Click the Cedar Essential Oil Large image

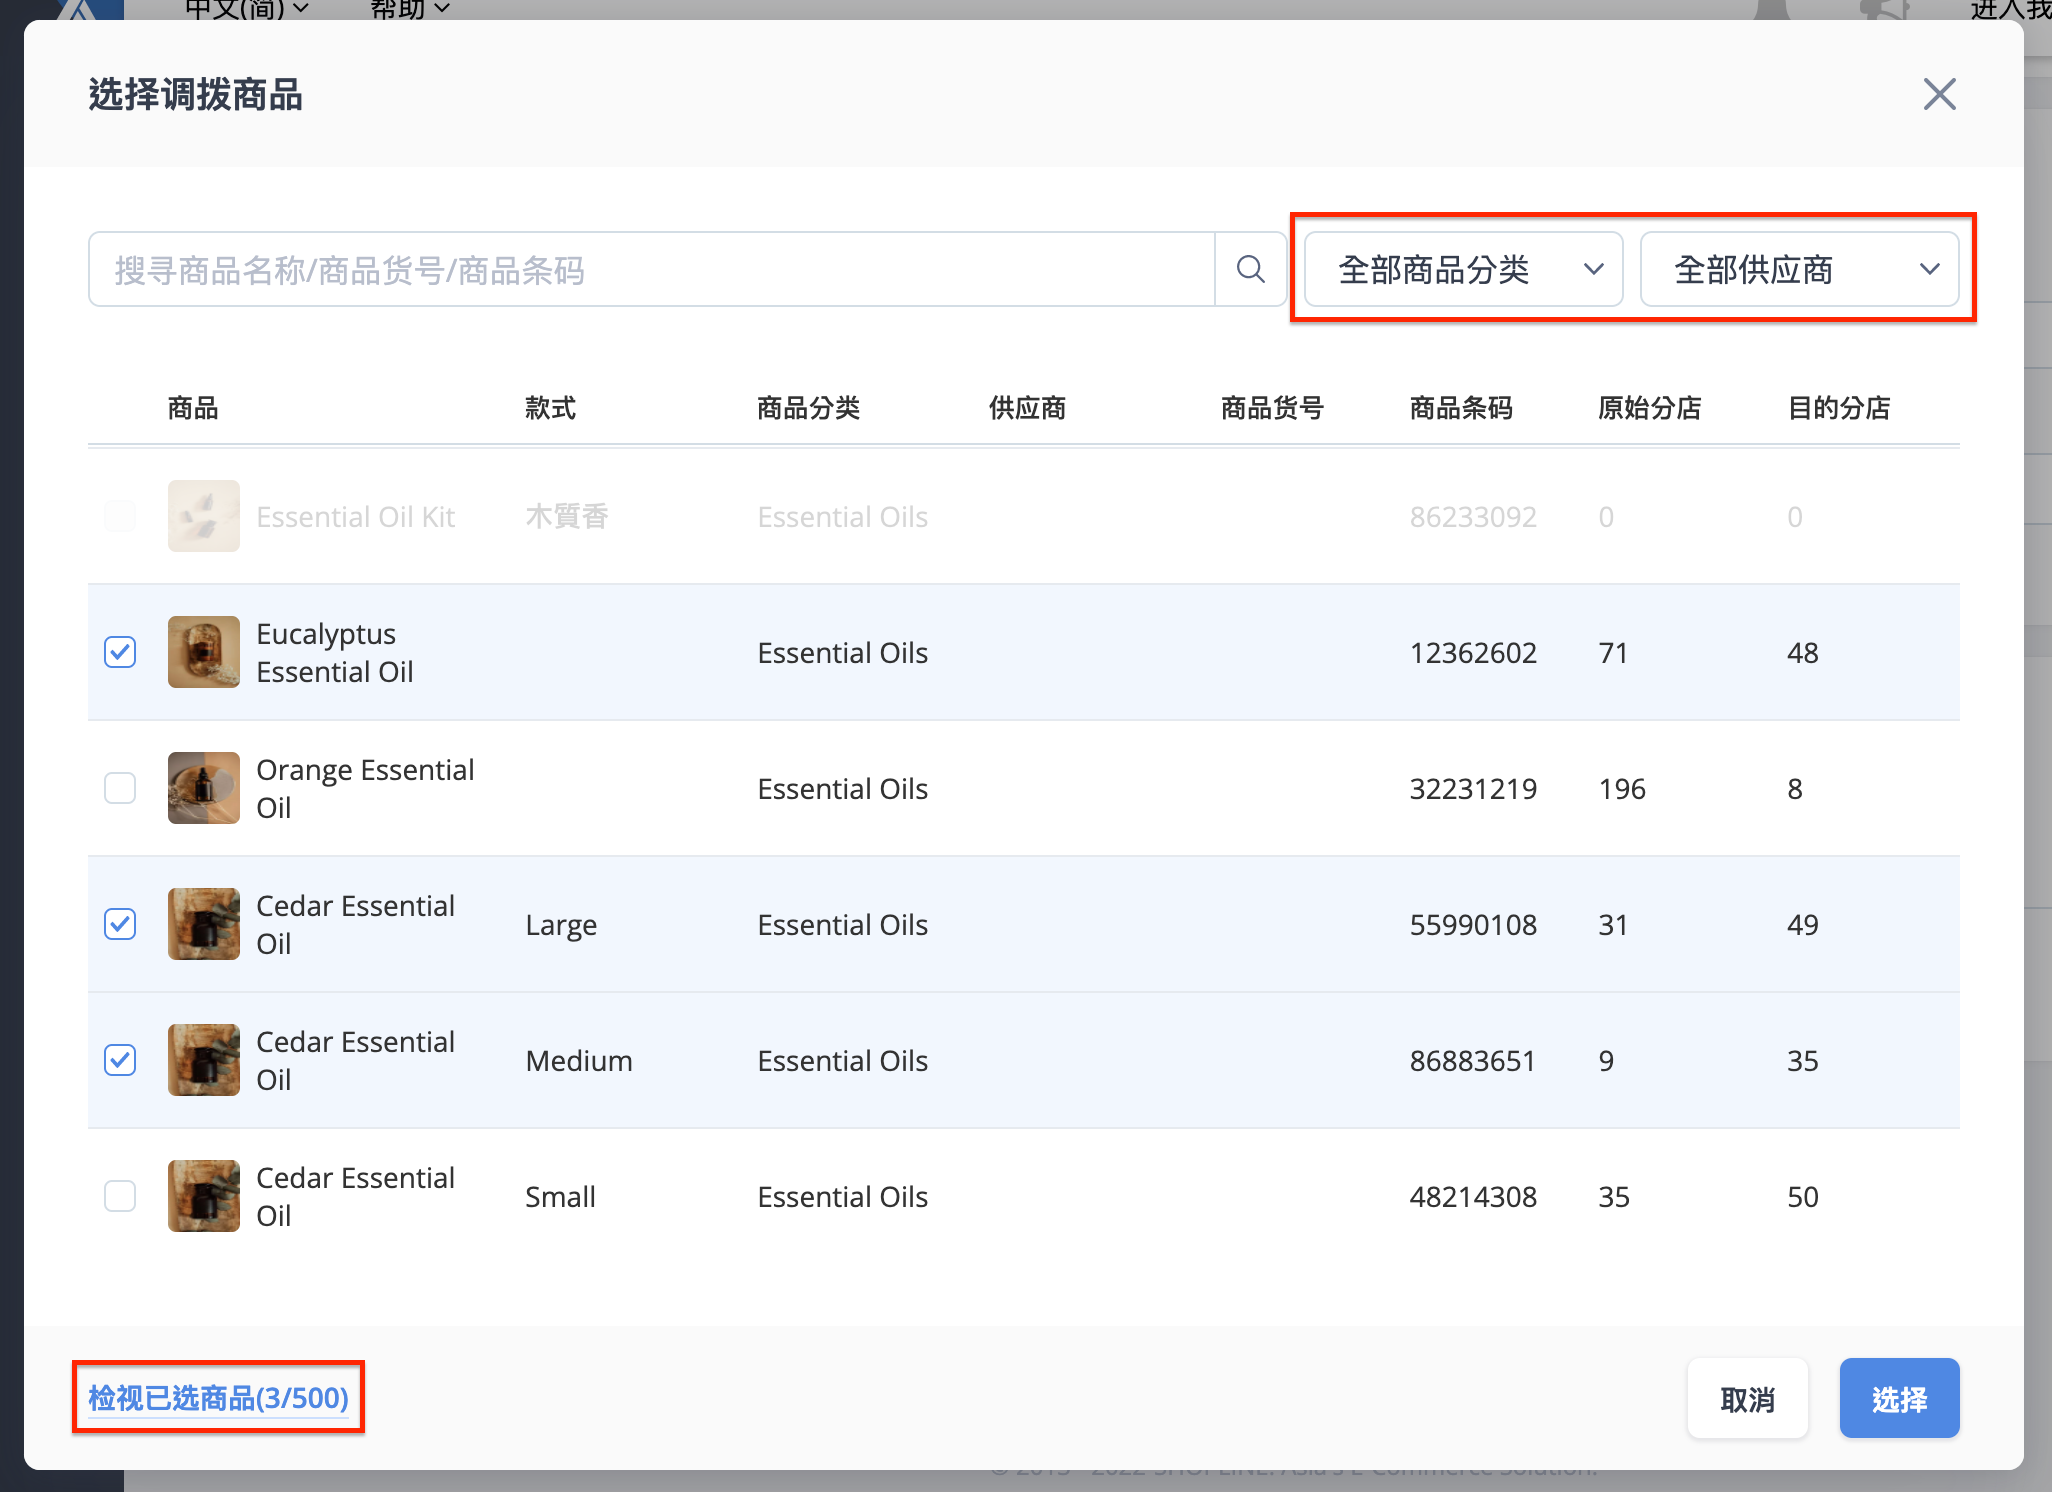tap(204, 924)
